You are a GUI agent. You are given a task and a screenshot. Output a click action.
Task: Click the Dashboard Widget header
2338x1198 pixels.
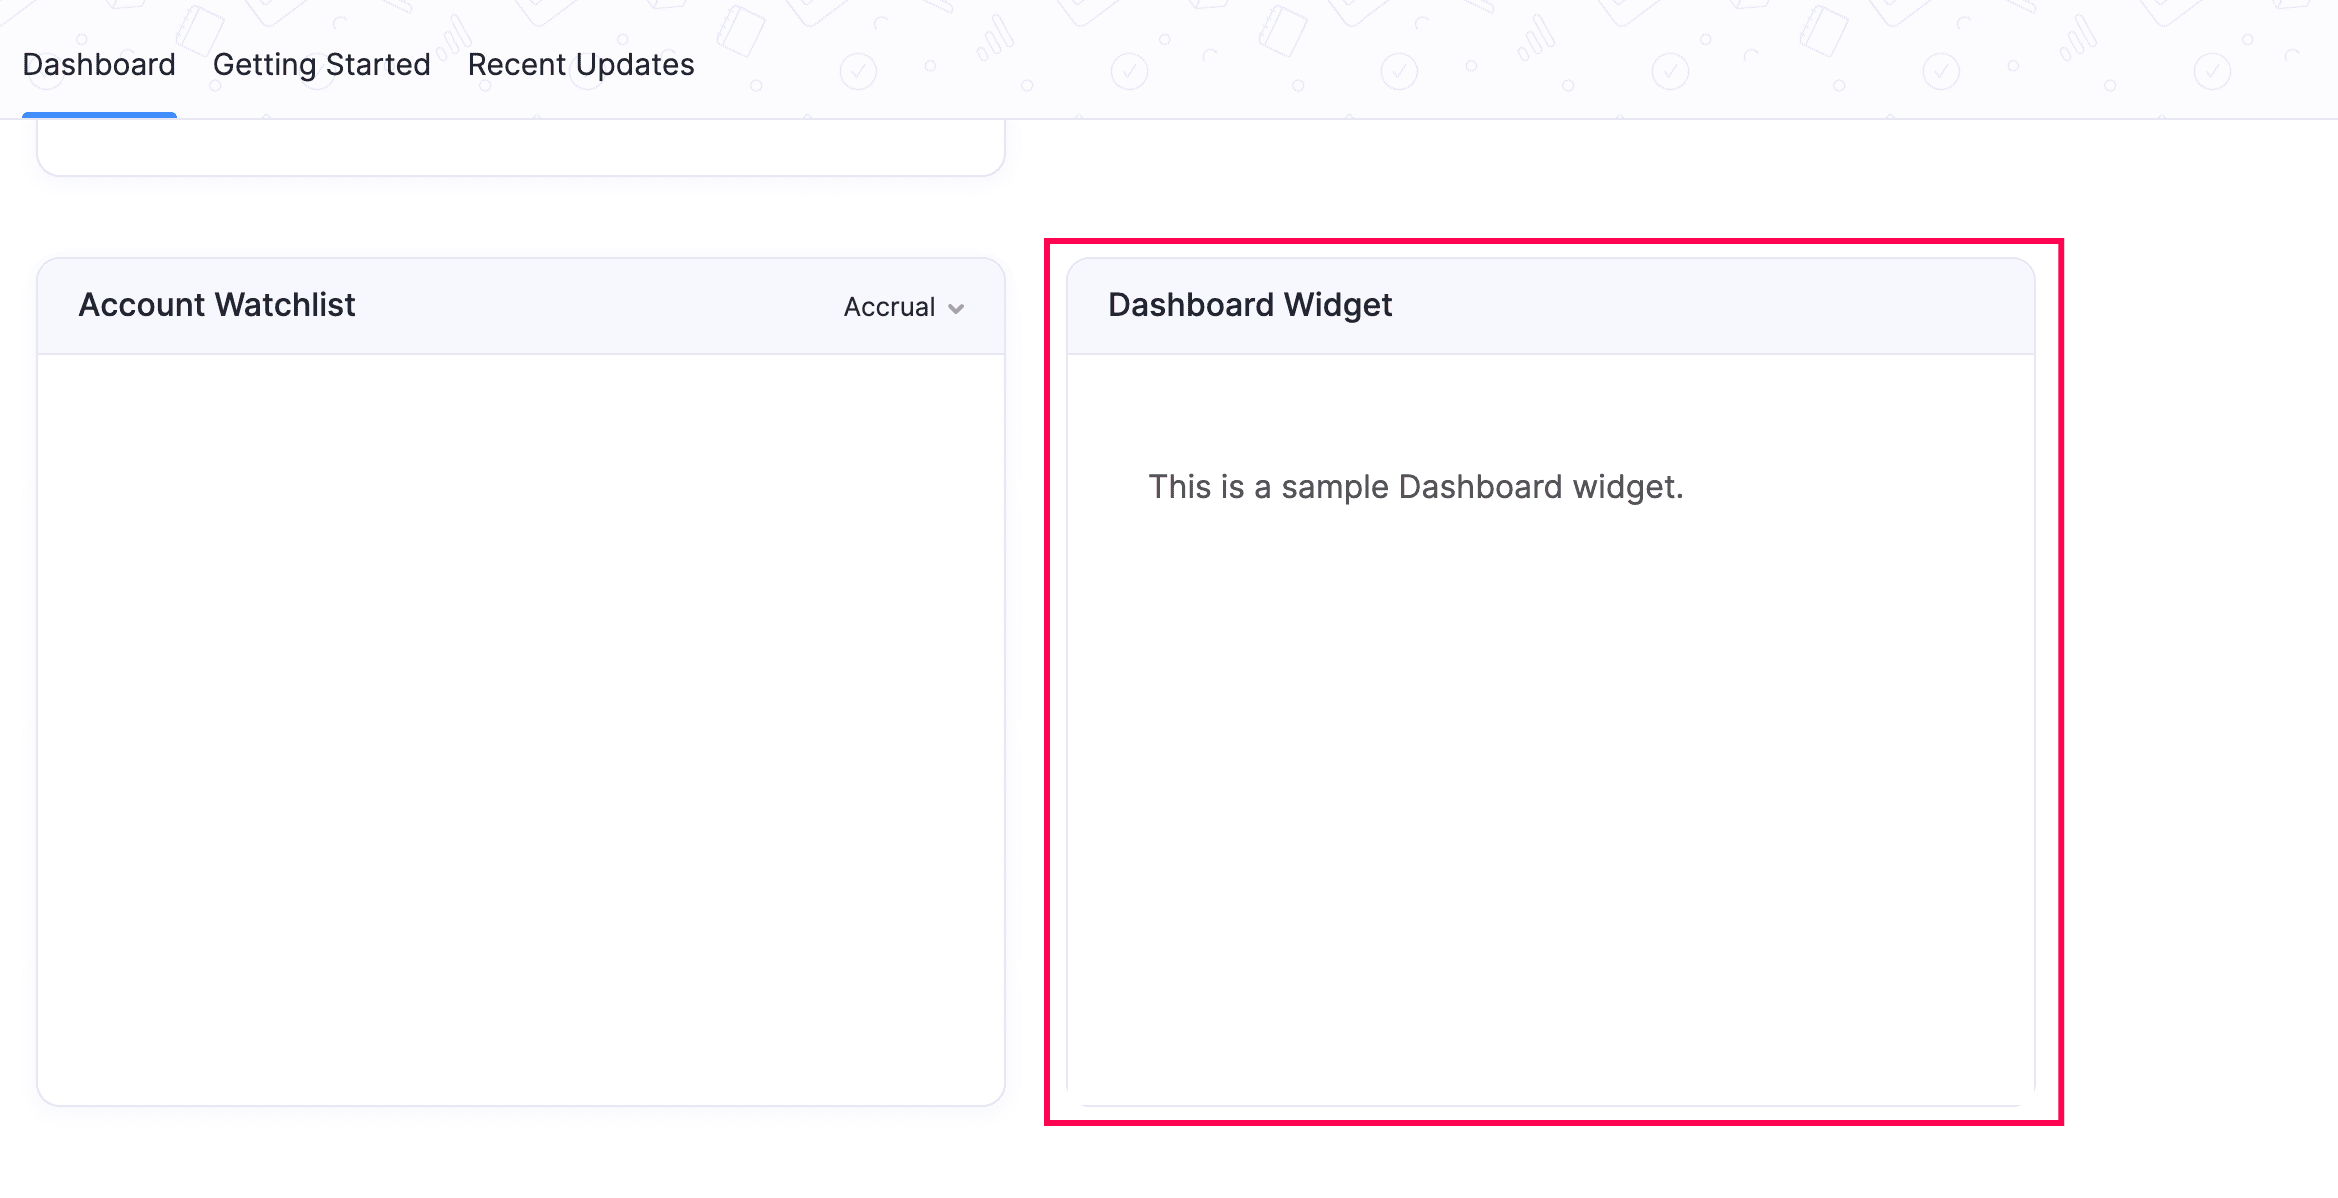[1550, 305]
